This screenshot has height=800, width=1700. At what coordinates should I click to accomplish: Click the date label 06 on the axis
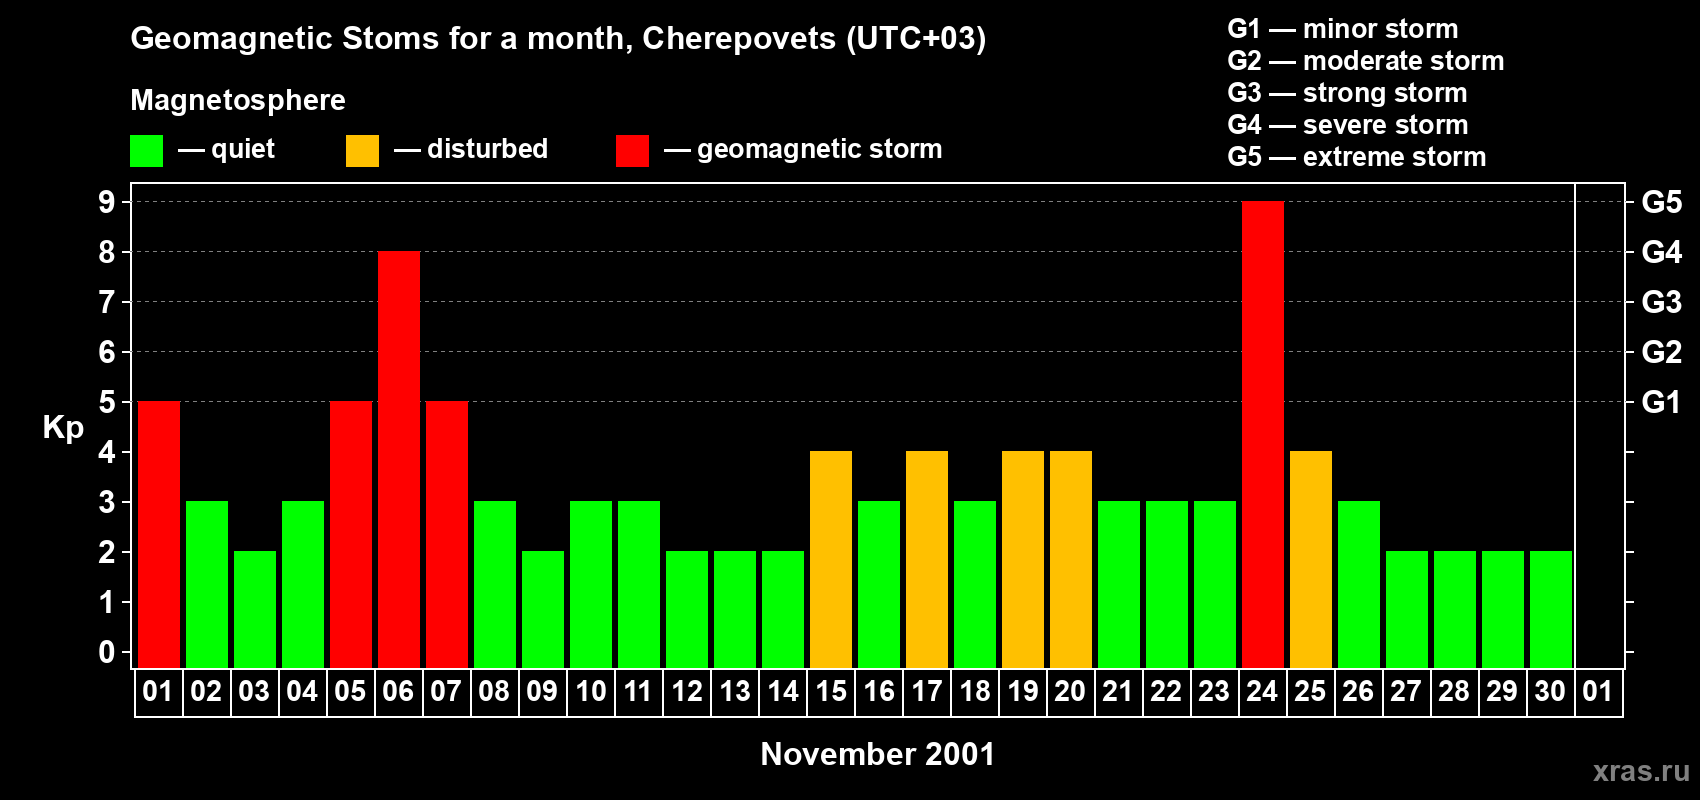click(x=398, y=692)
